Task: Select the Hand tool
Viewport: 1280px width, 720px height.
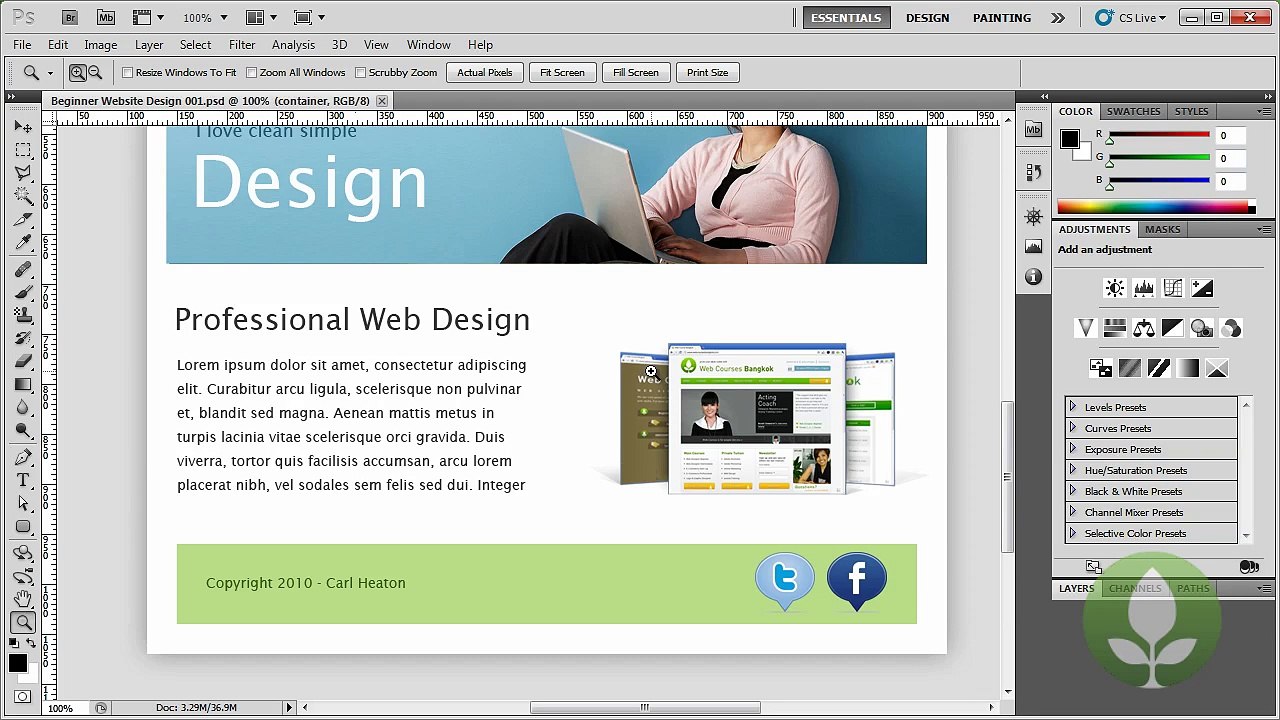Action: point(23,600)
